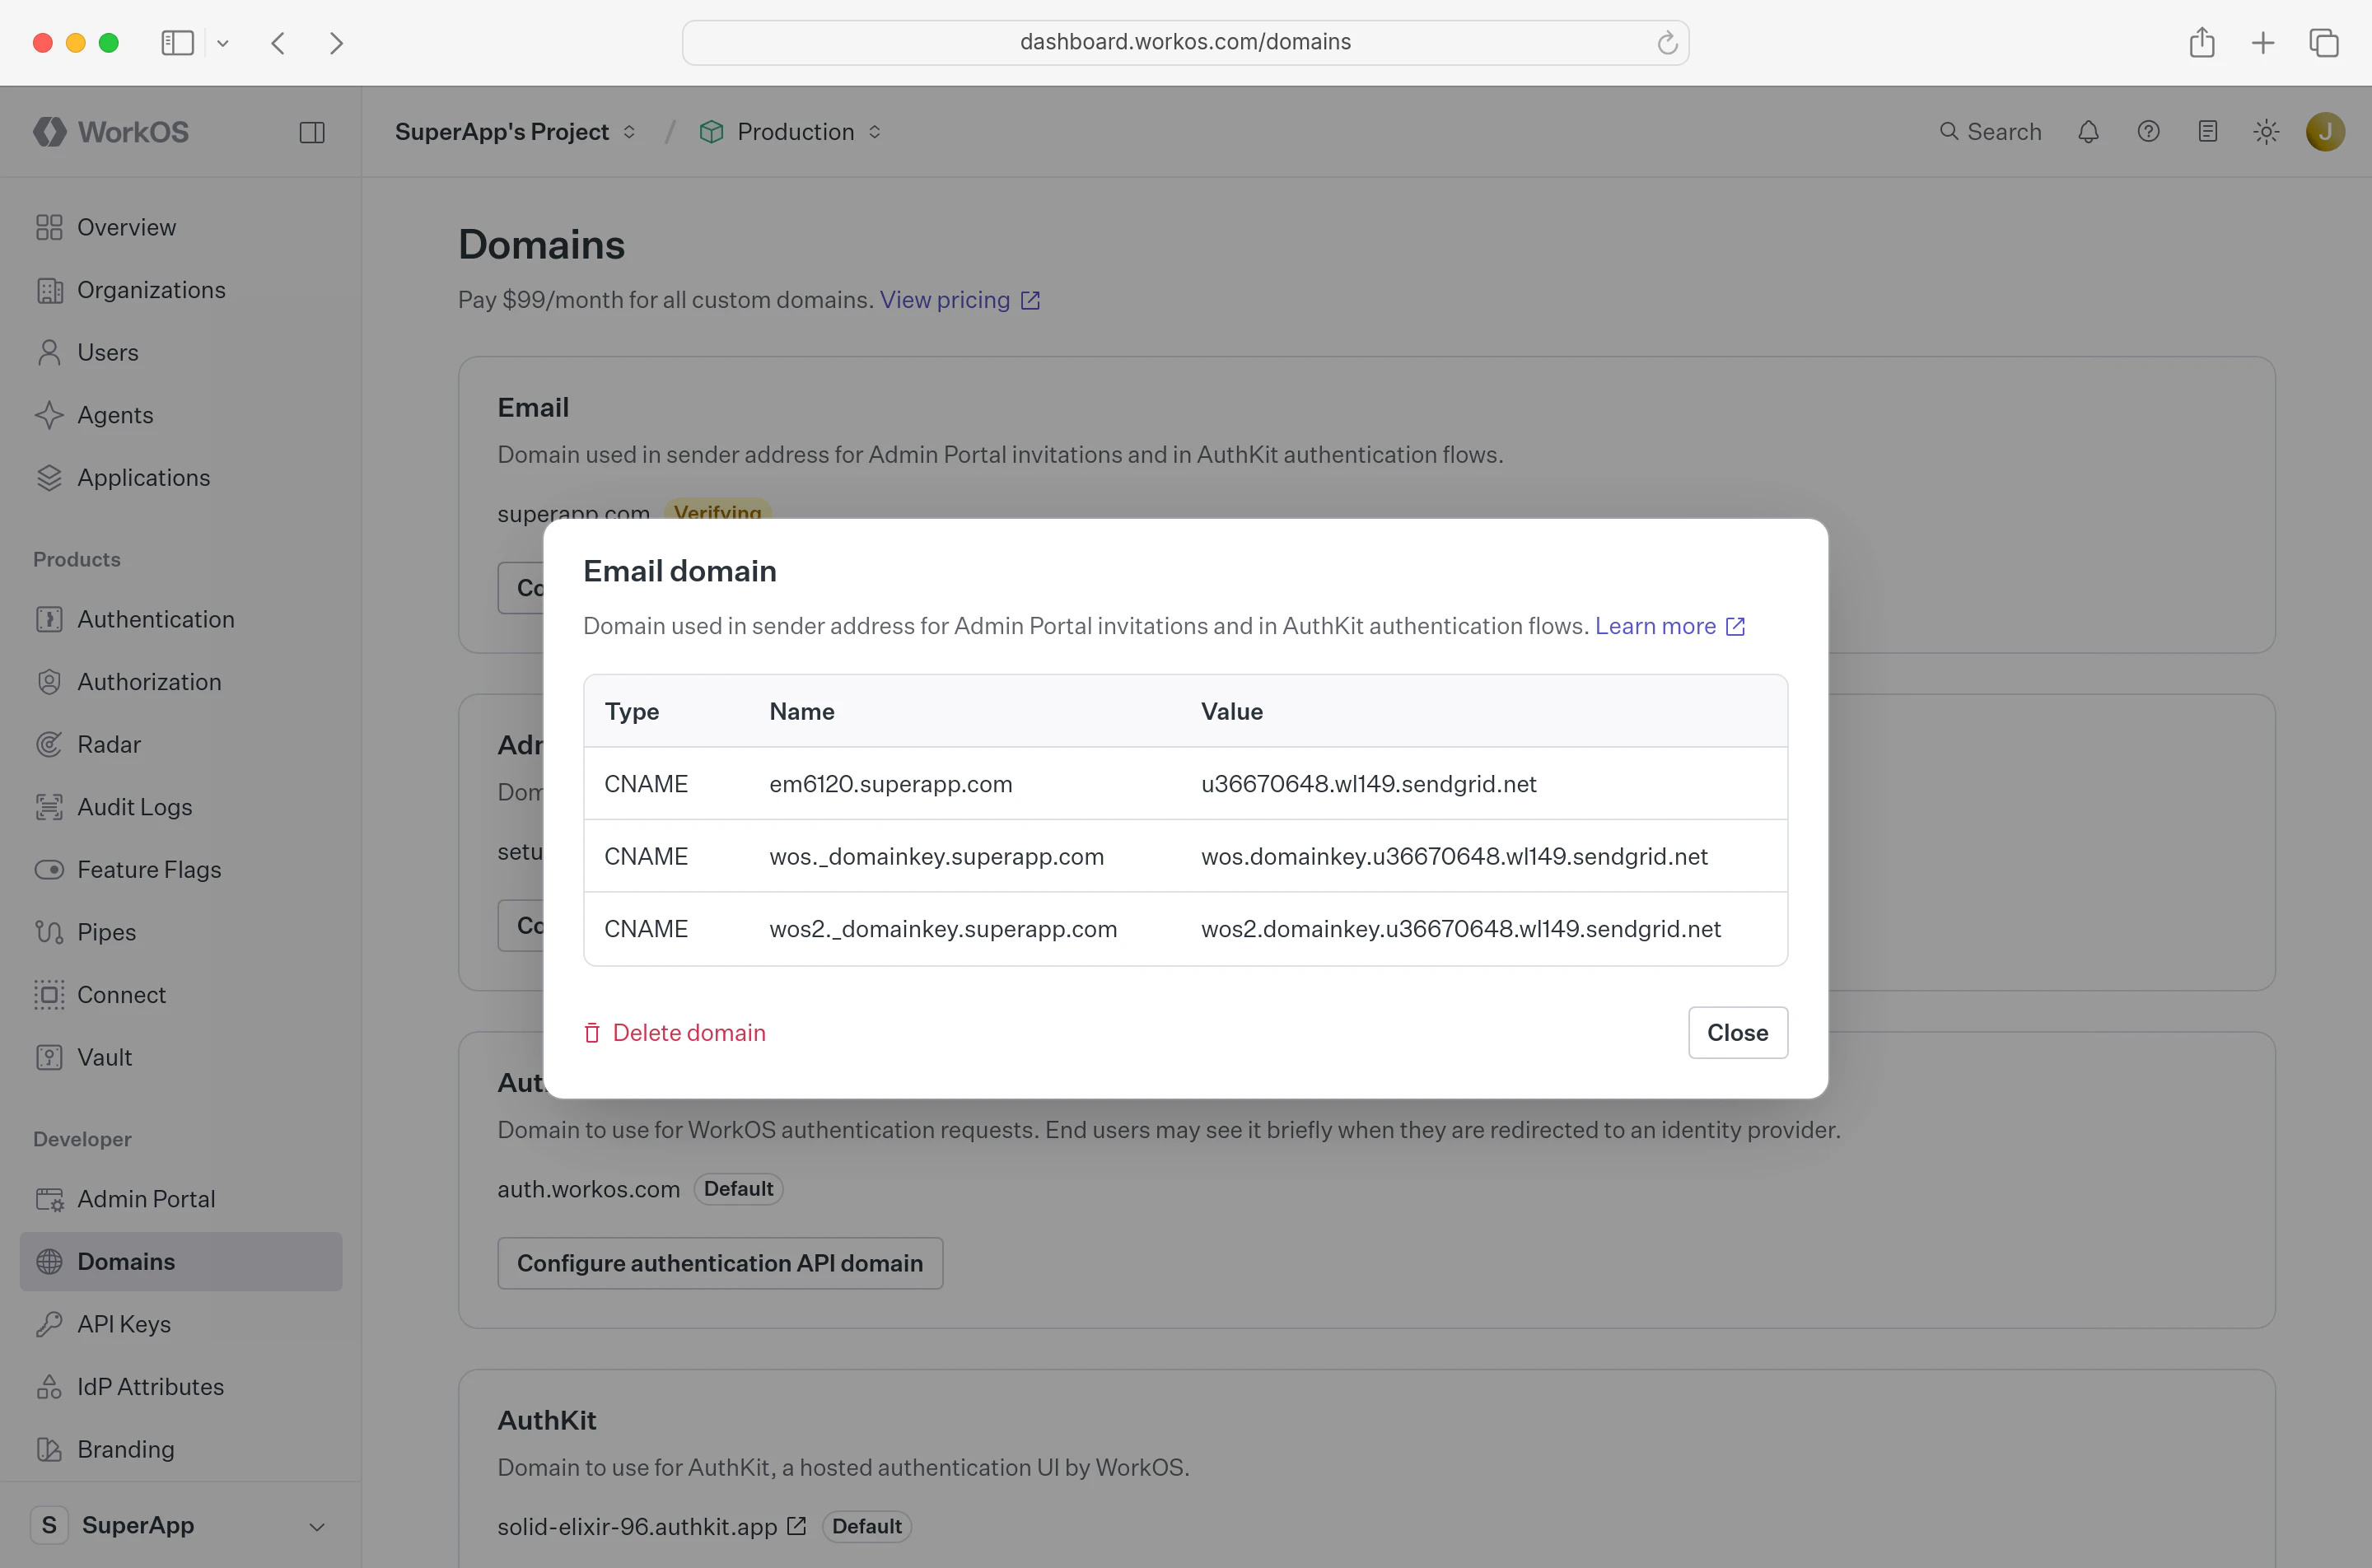Click Configure authentication API domain button
2372x1568 pixels.
click(720, 1263)
